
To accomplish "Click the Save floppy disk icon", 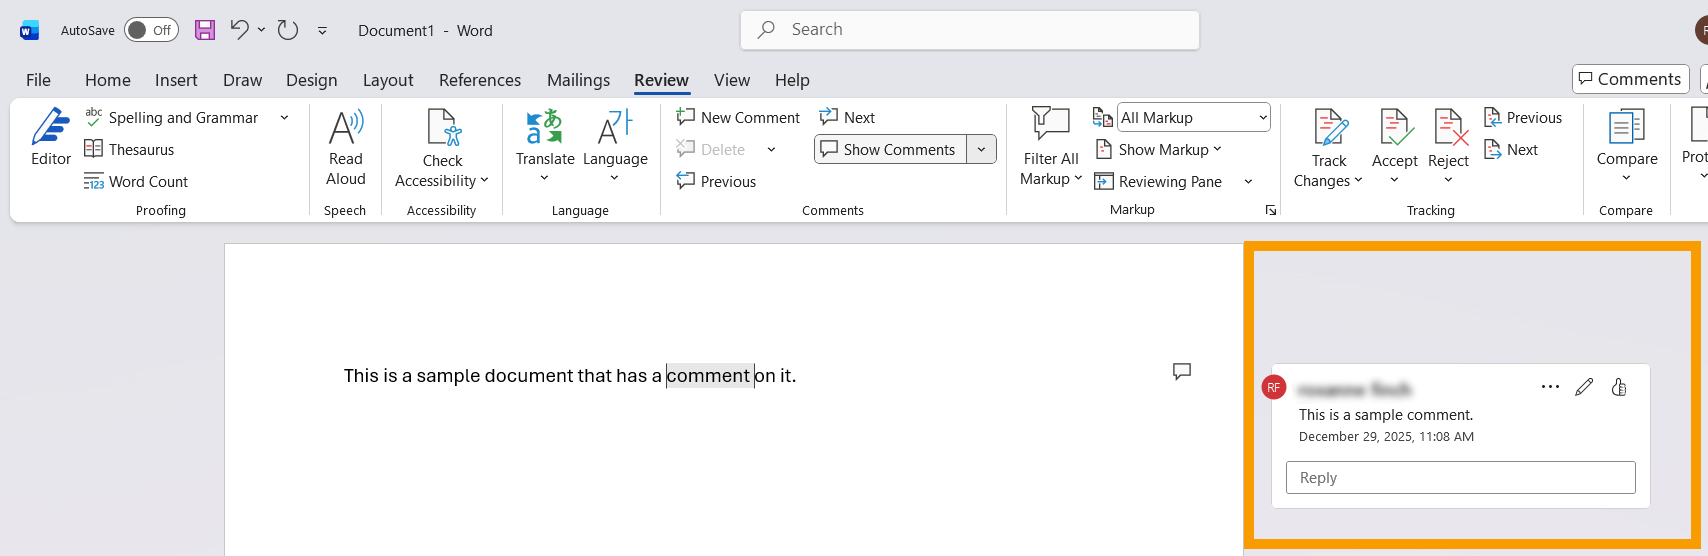I will click(x=205, y=30).
